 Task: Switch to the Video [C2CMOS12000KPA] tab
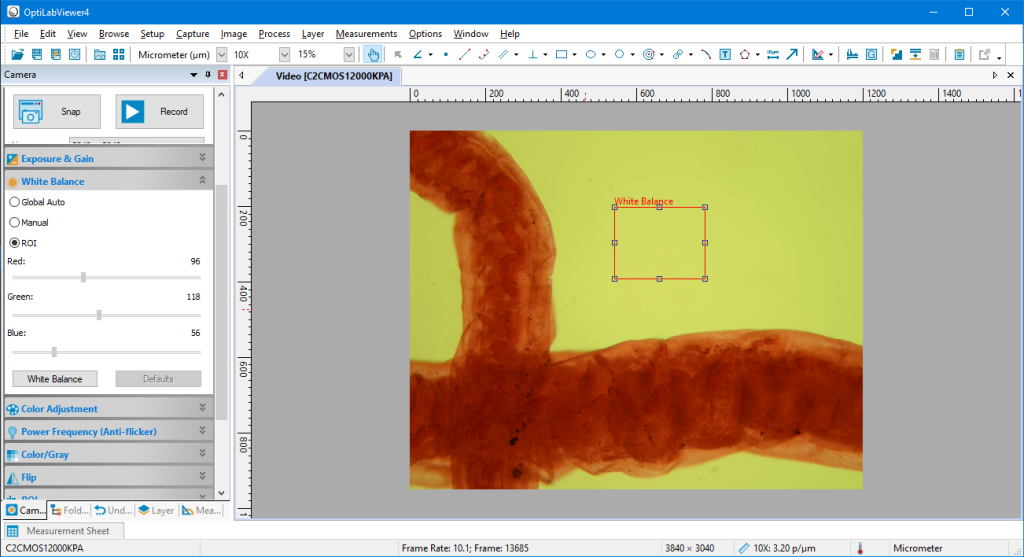pos(334,76)
